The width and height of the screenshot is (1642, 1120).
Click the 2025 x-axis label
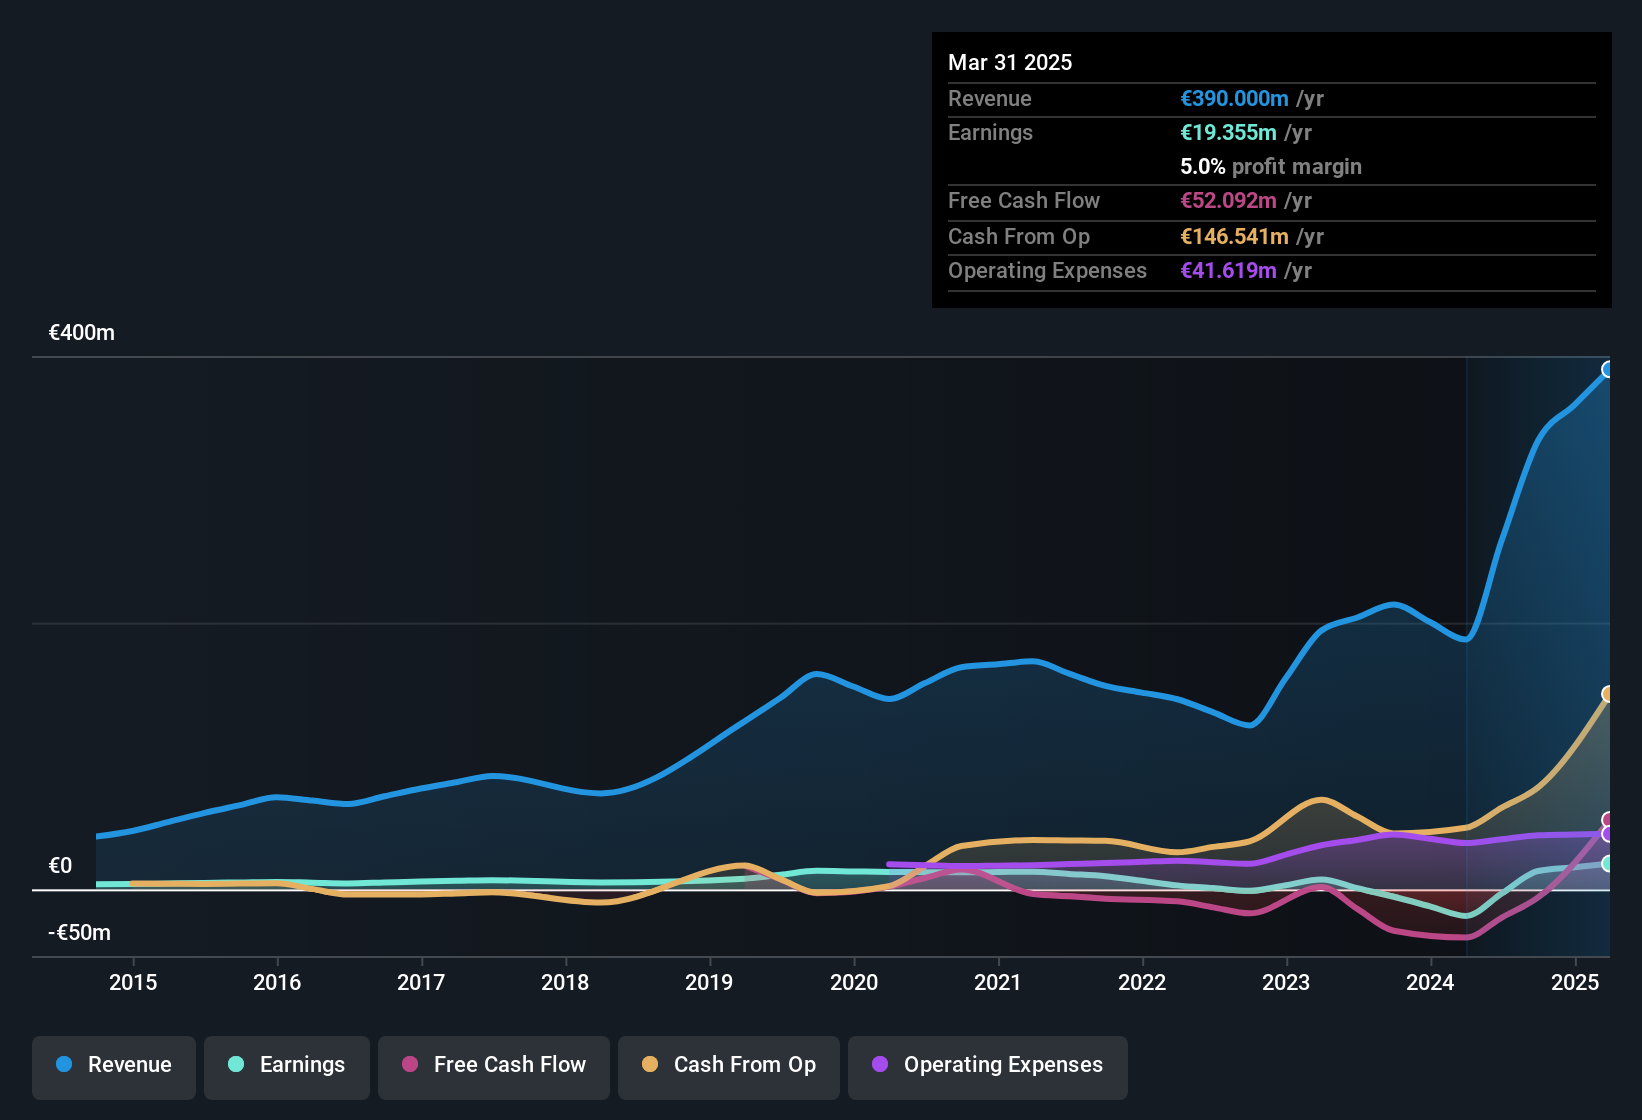pos(1575,982)
